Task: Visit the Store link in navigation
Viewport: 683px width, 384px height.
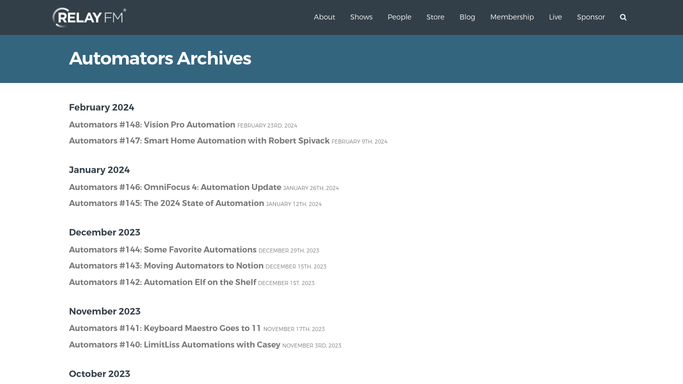Action: 435,17
